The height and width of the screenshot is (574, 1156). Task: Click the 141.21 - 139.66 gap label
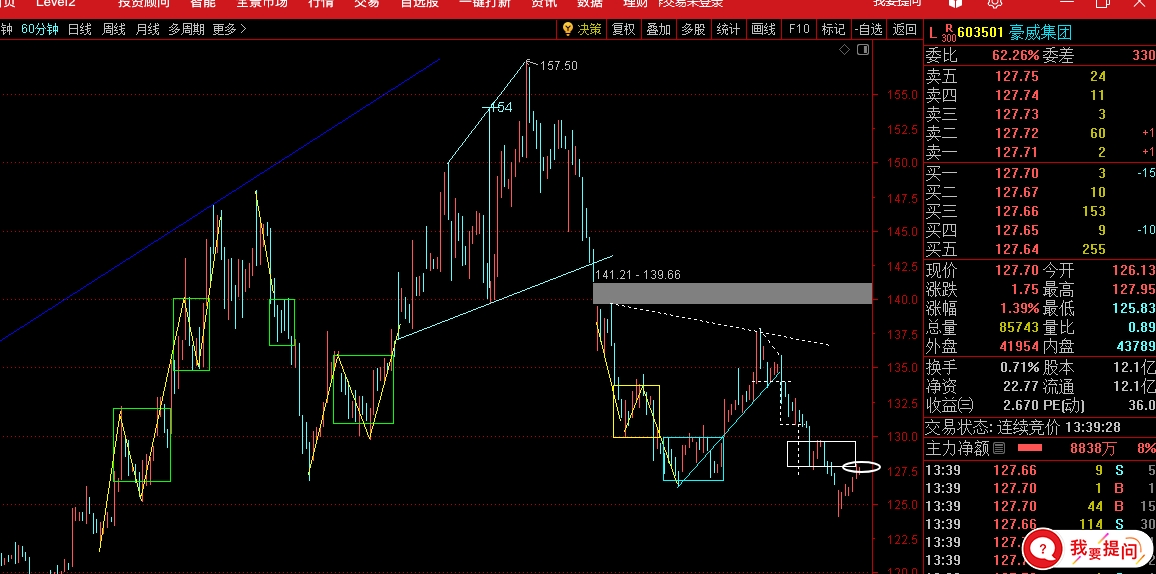pyautogui.click(x=637, y=275)
